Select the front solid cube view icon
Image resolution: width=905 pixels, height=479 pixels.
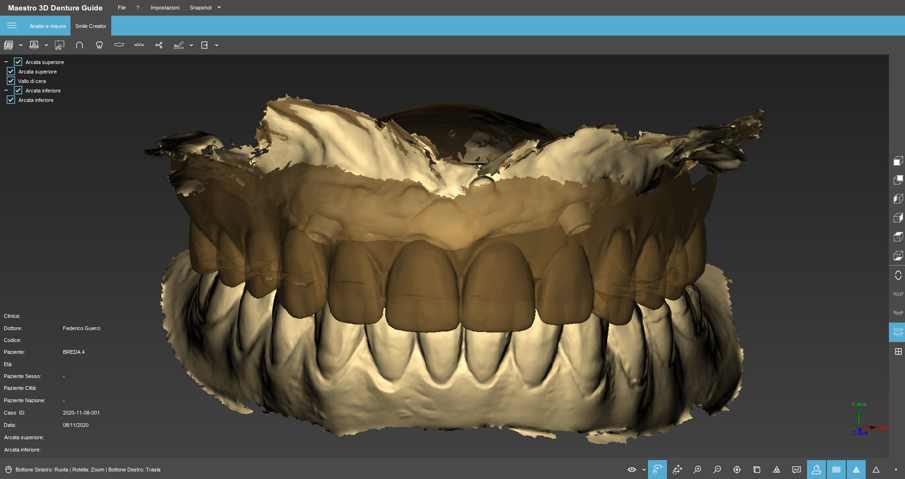click(x=898, y=161)
